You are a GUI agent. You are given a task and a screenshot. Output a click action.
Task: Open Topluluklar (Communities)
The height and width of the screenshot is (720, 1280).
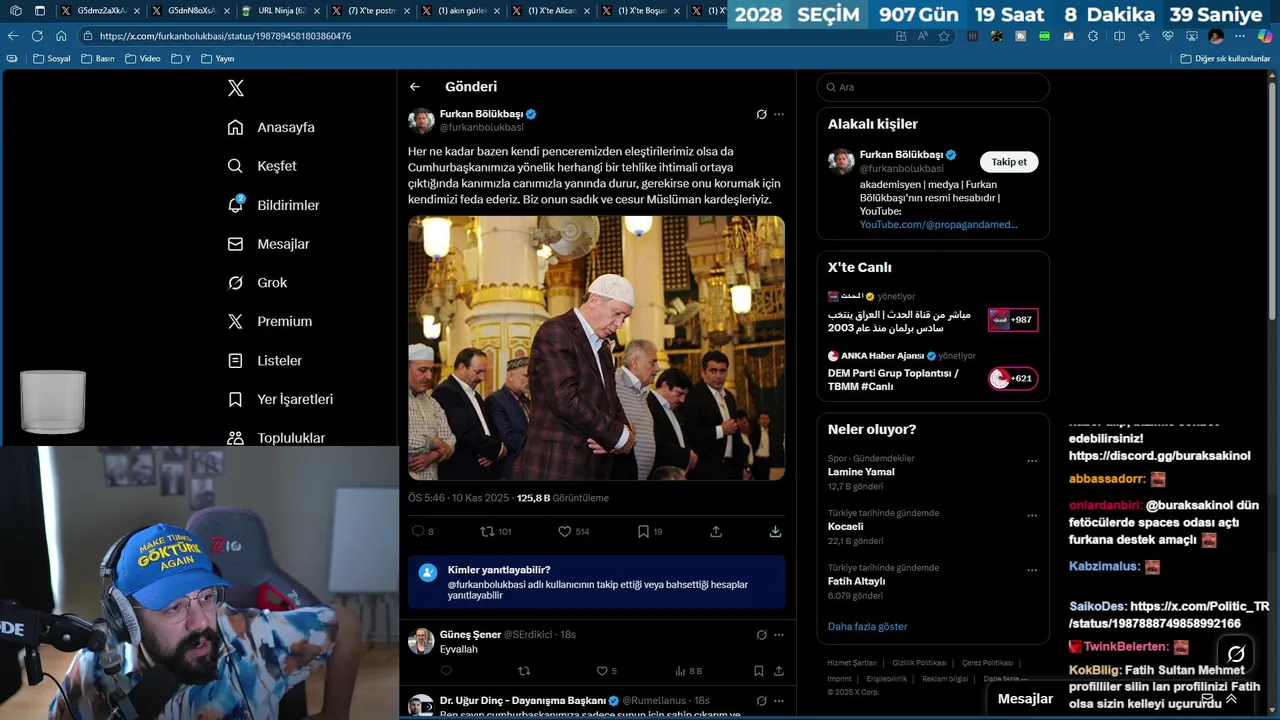pyautogui.click(x=275, y=438)
